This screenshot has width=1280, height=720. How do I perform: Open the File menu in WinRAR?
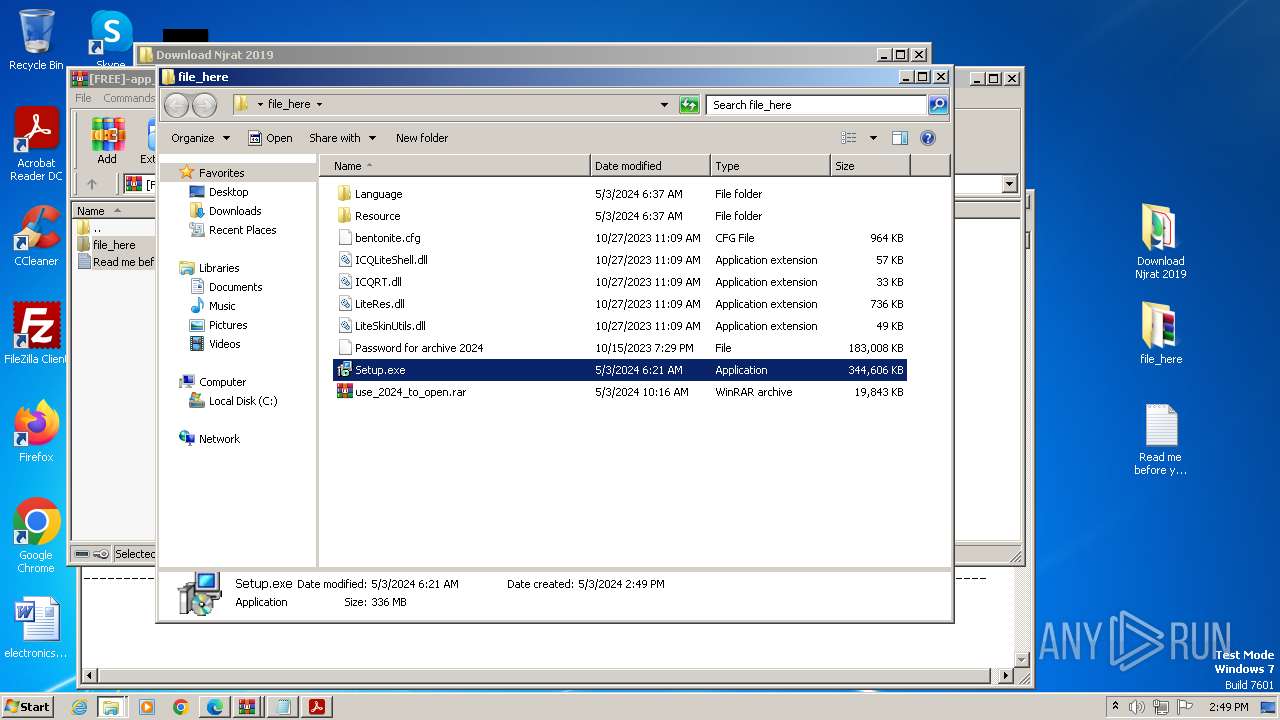83,98
